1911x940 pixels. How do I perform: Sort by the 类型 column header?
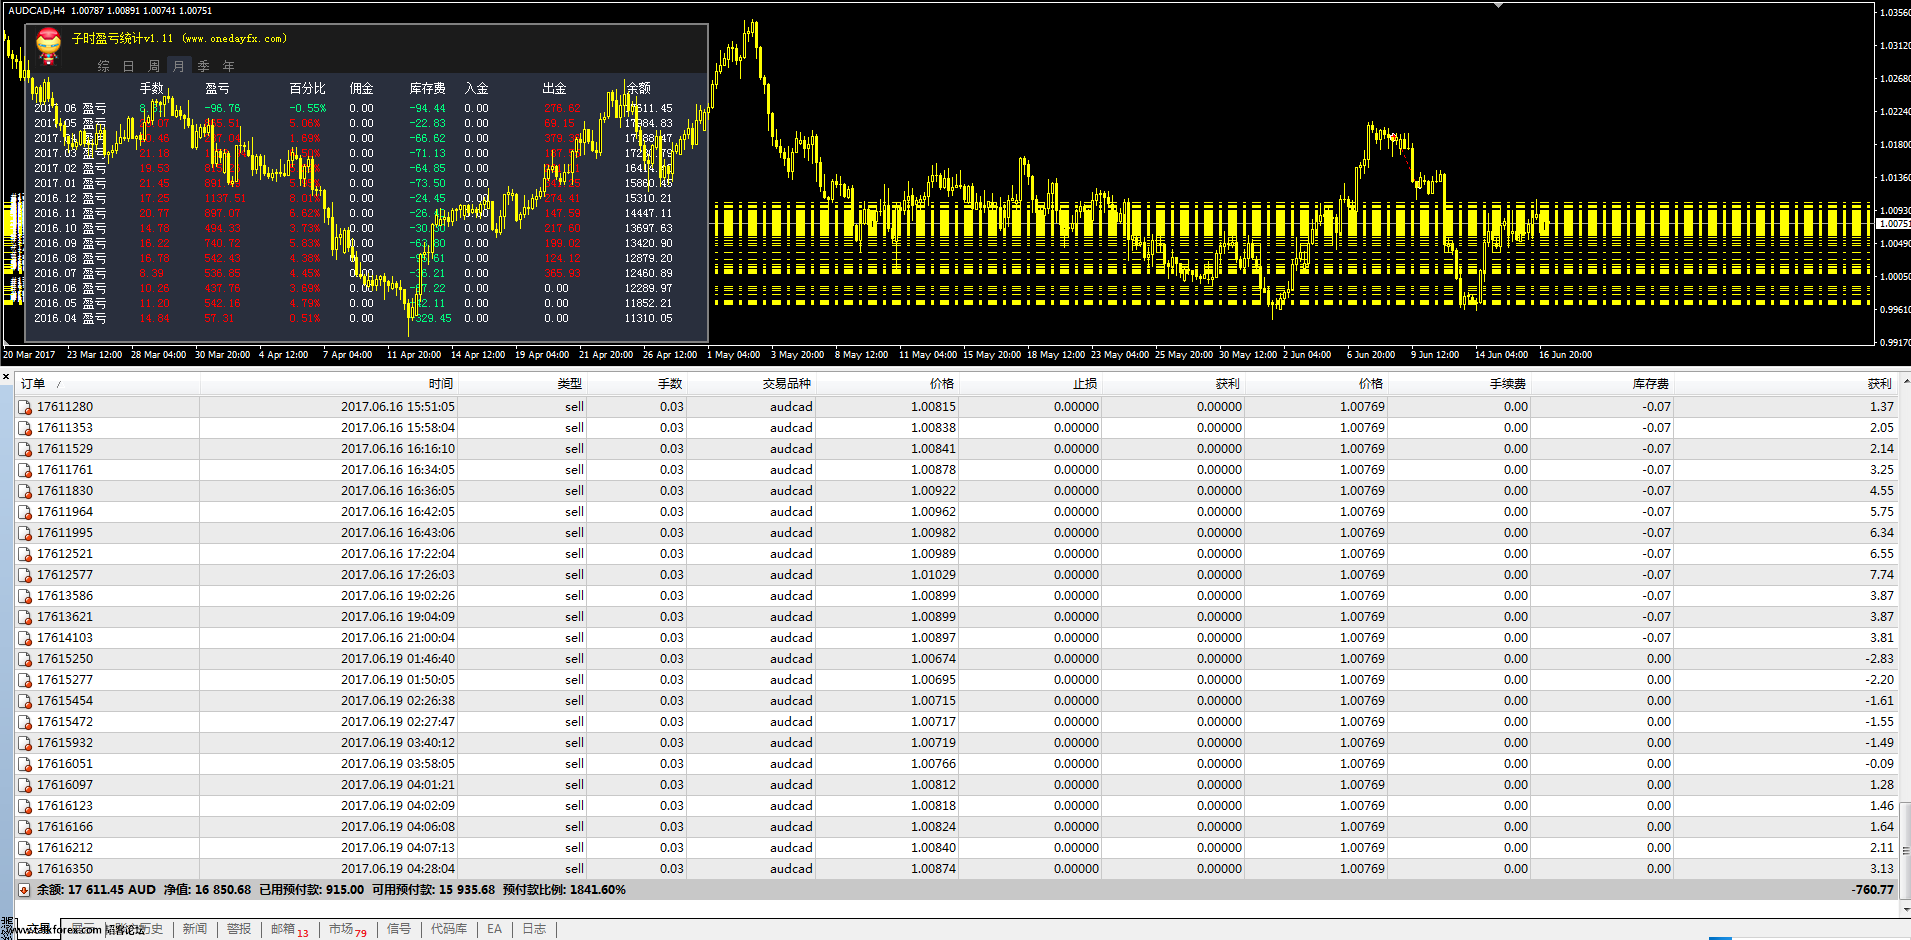(522, 384)
